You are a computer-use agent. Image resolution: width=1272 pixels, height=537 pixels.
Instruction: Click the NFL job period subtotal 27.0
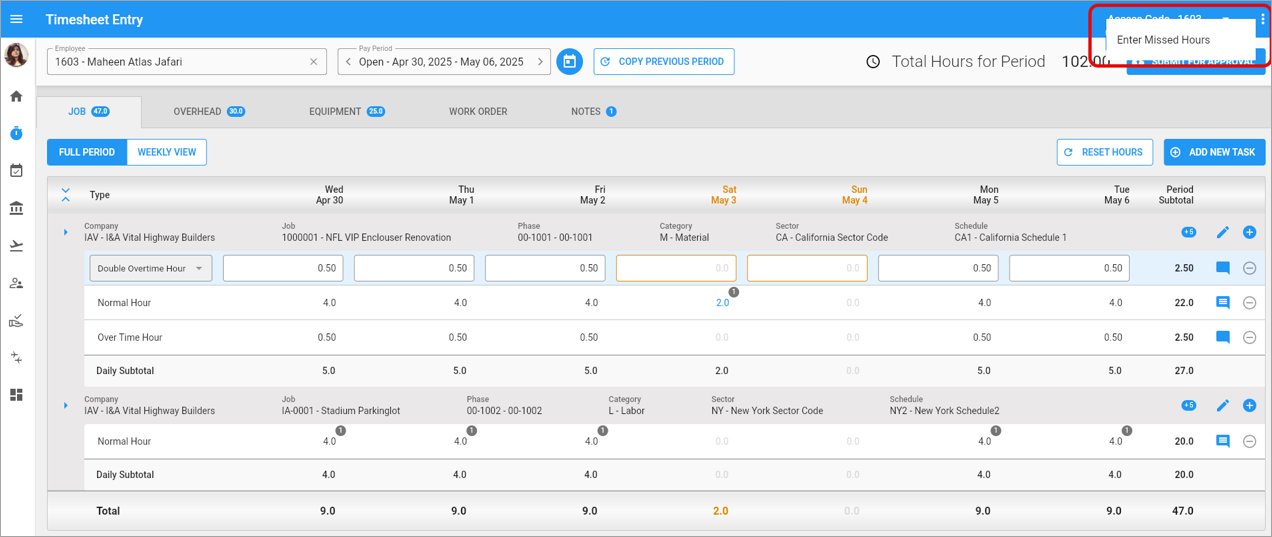(1184, 371)
